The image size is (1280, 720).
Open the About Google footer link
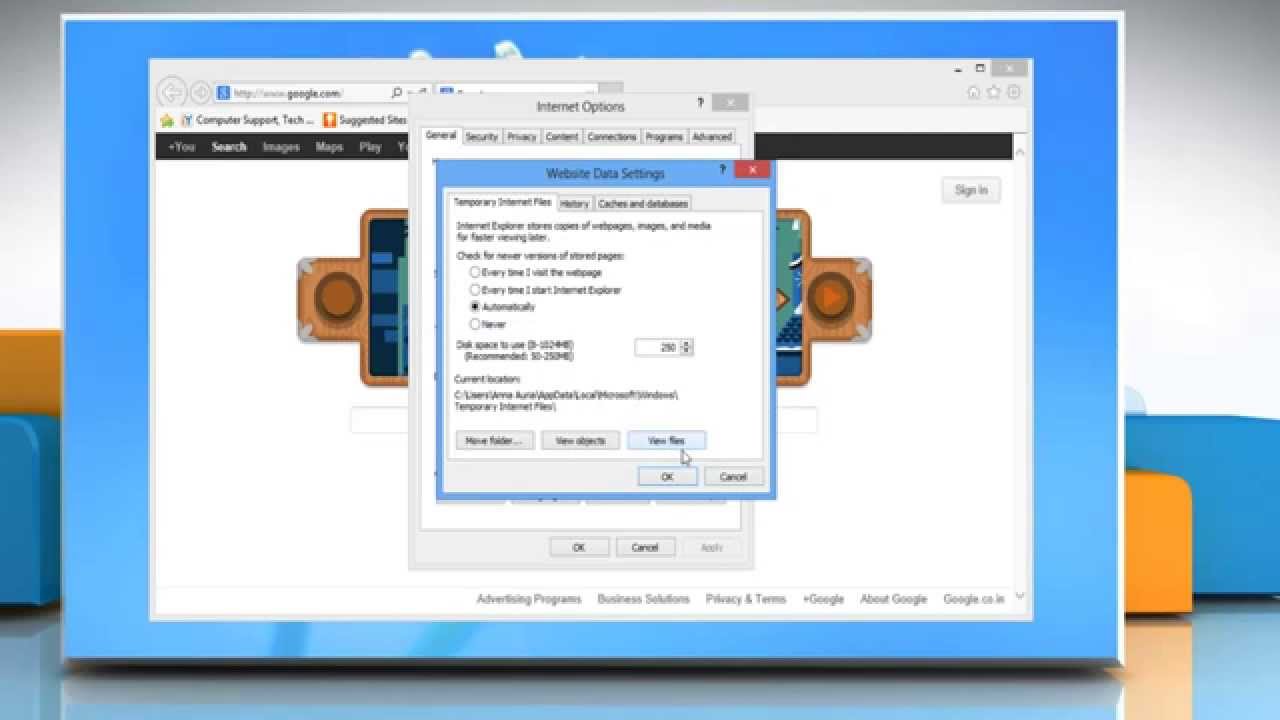894,599
